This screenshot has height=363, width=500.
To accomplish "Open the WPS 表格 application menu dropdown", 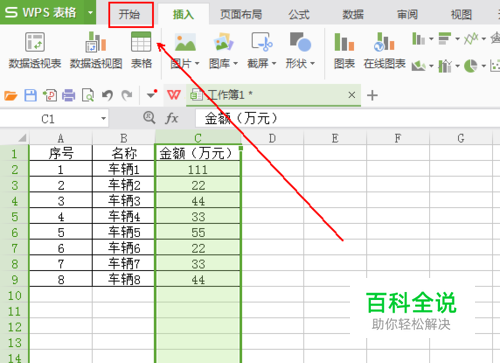I will [90, 13].
